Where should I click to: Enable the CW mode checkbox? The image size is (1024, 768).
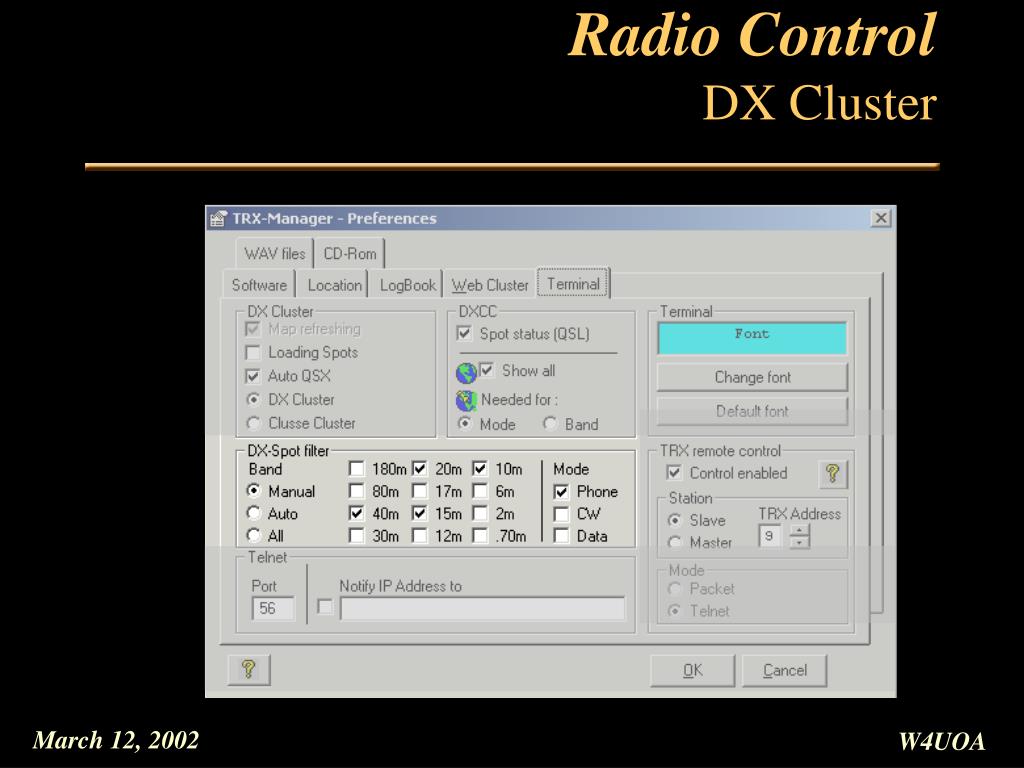tap(561, 514)
